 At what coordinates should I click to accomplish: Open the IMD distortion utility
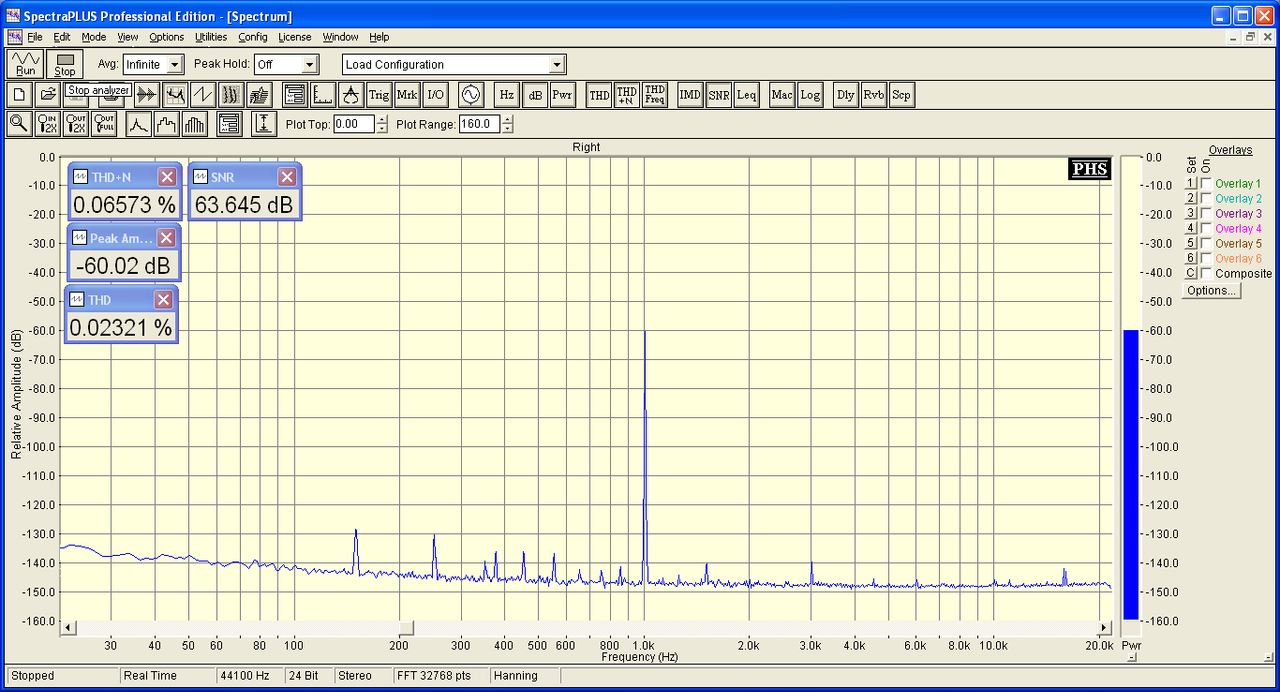(690, 95)
